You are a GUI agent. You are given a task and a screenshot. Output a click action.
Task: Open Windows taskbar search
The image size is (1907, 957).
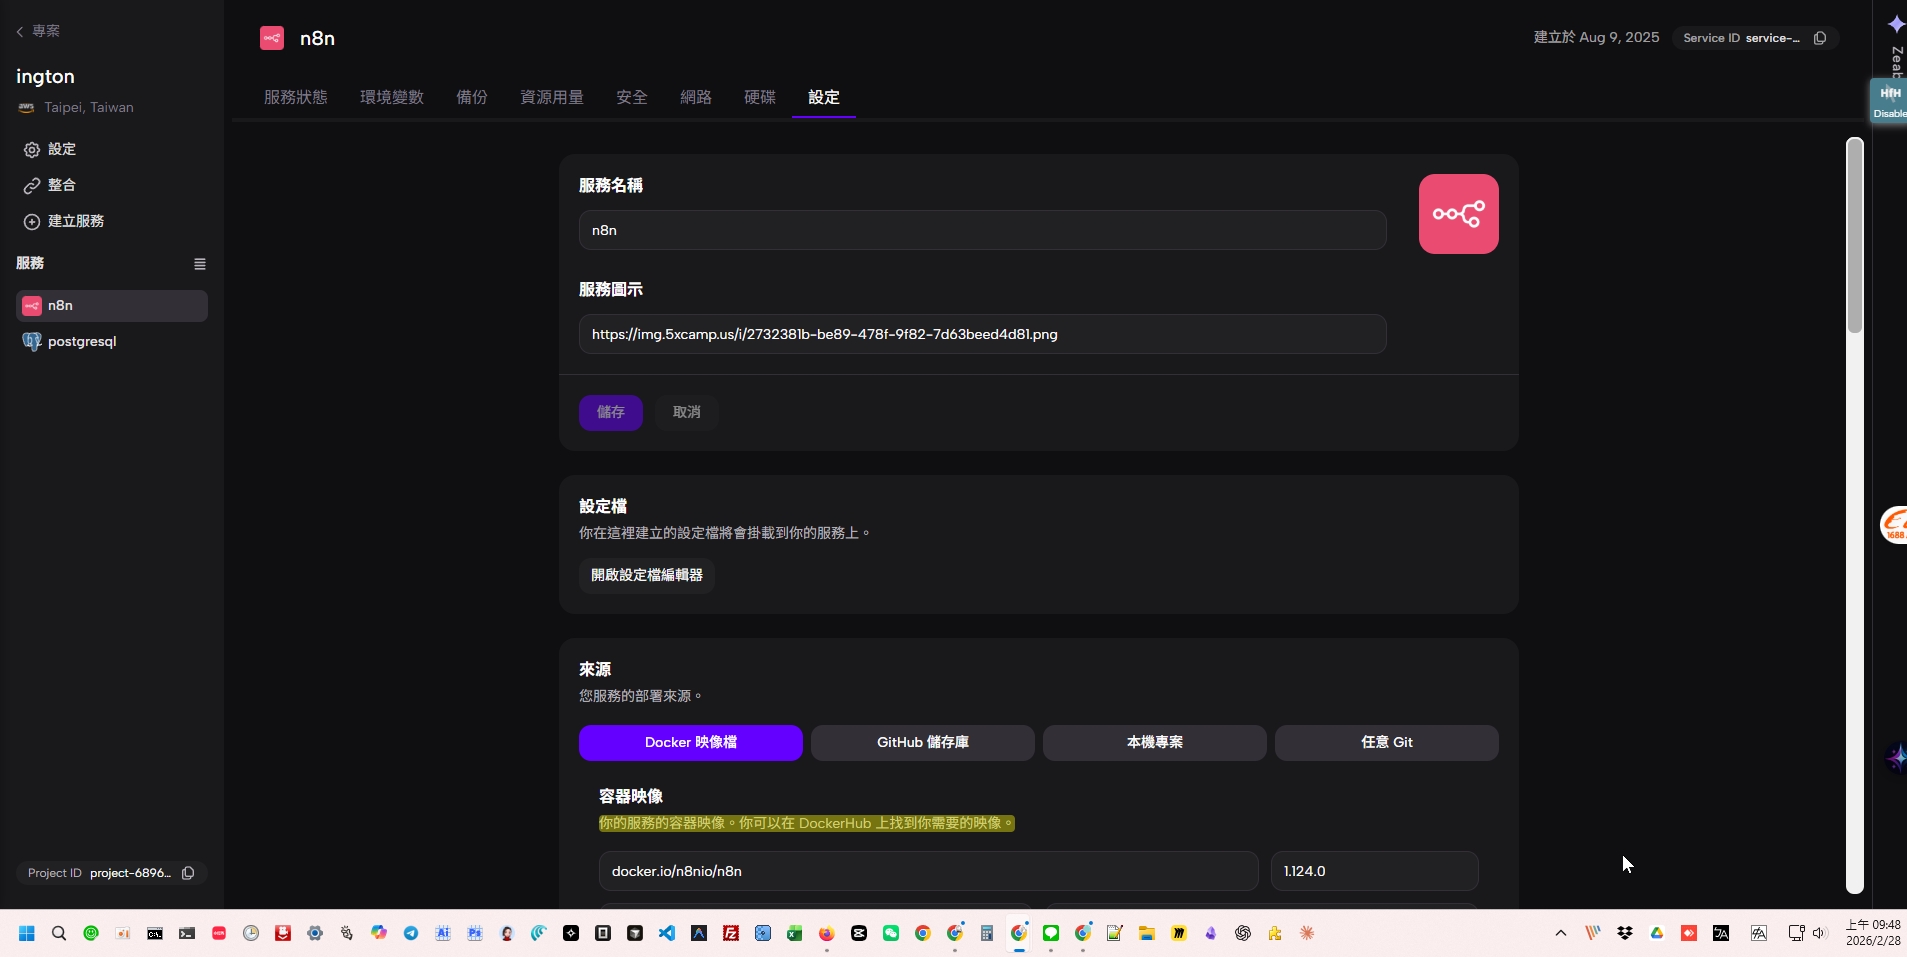point(59,933)
